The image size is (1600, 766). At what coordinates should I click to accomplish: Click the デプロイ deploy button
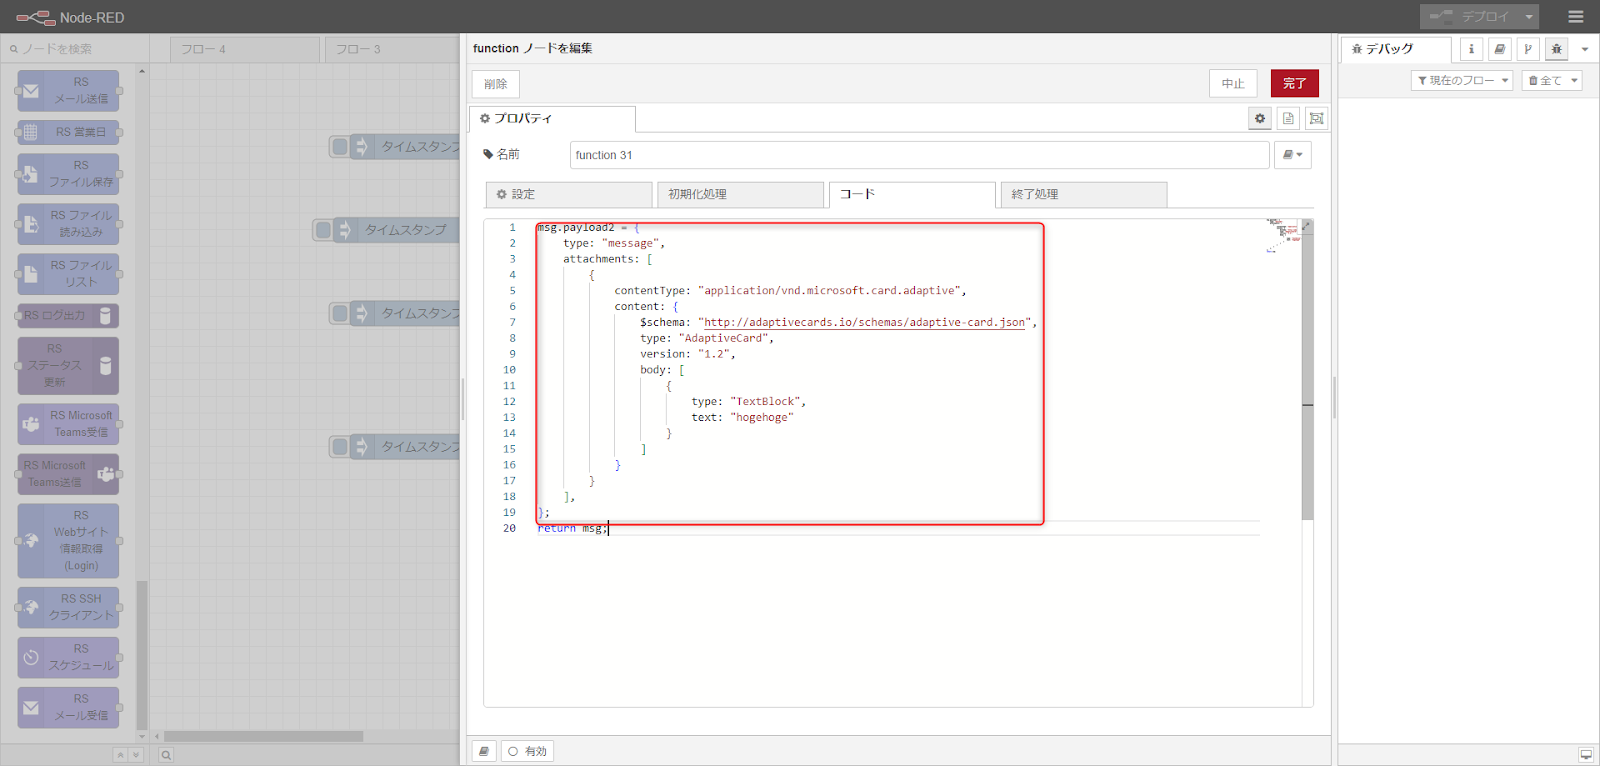pos(1469,17)
